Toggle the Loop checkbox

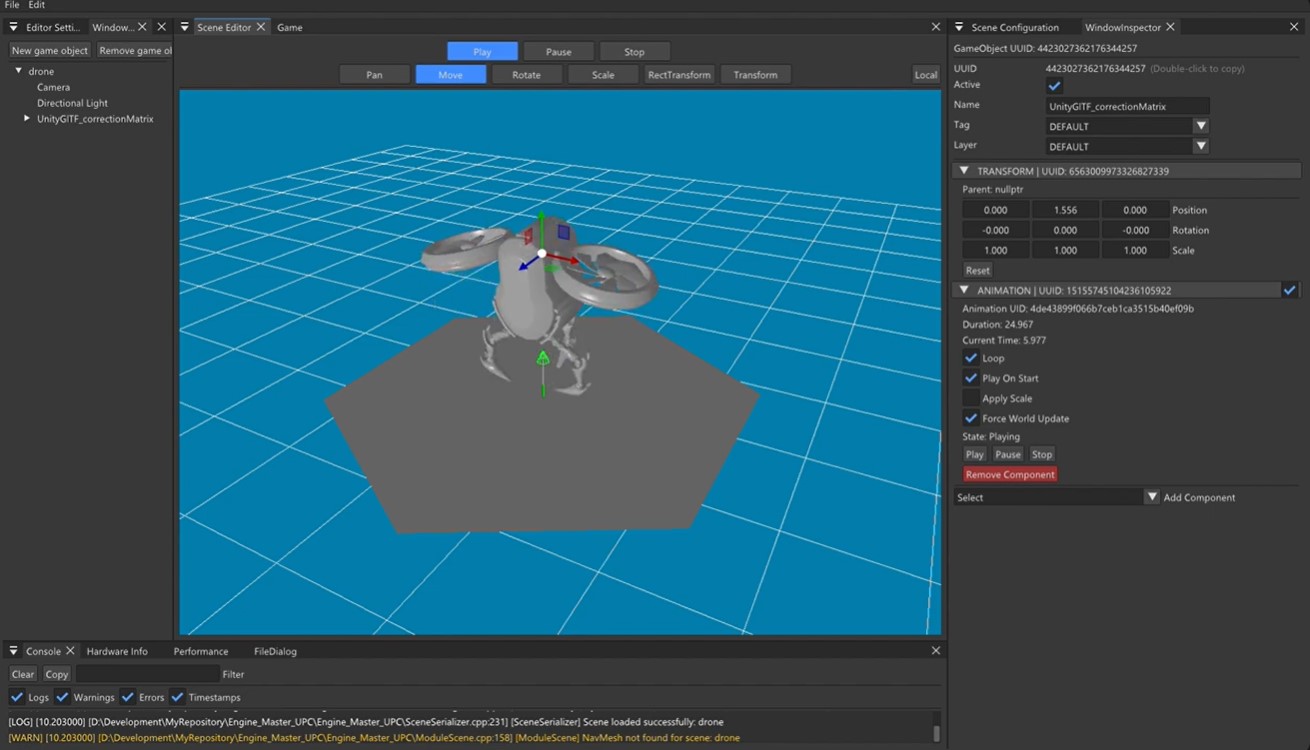(970, 358)
